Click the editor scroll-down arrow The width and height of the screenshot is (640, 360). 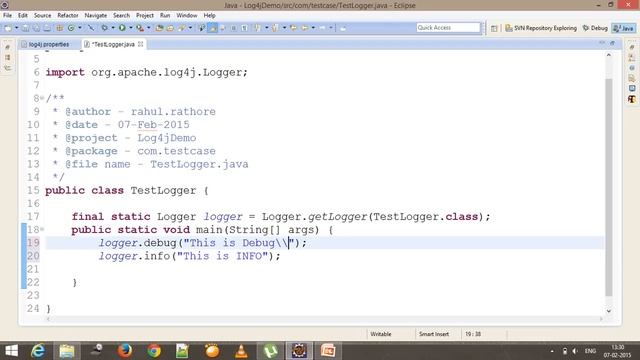click(609, 311)
